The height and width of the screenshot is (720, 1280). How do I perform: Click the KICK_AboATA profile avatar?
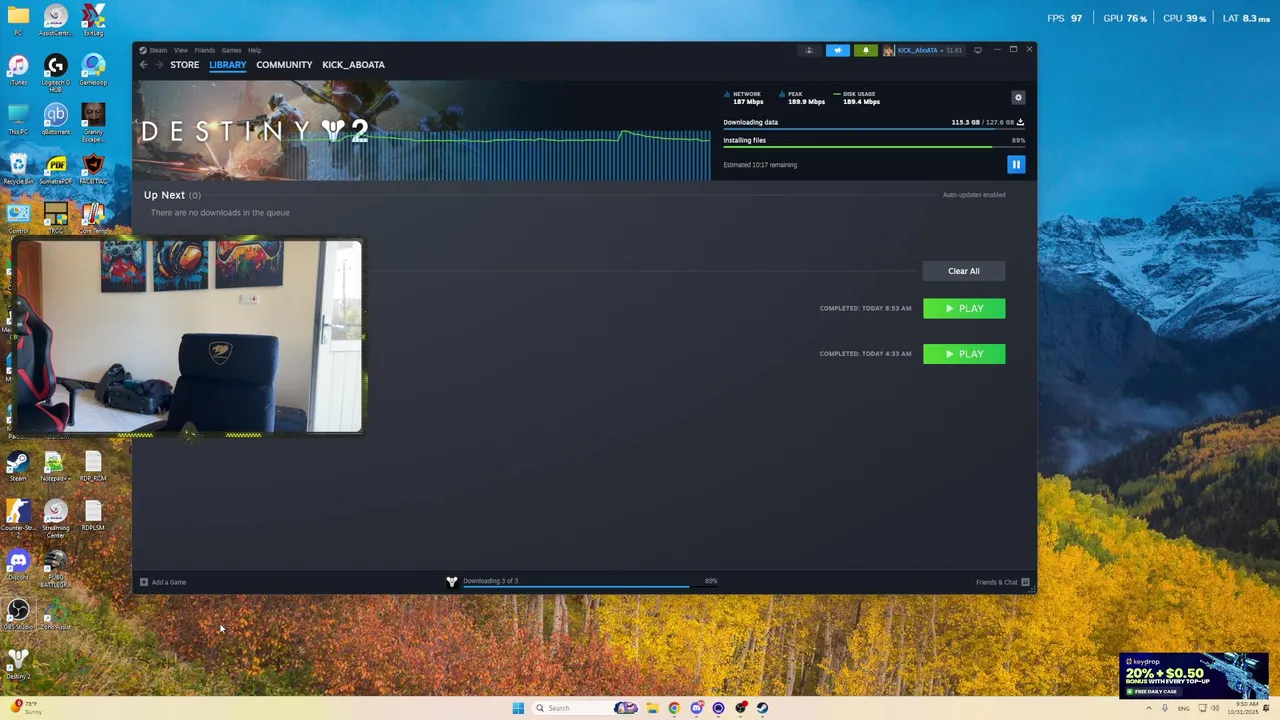[x=888, y=50]
